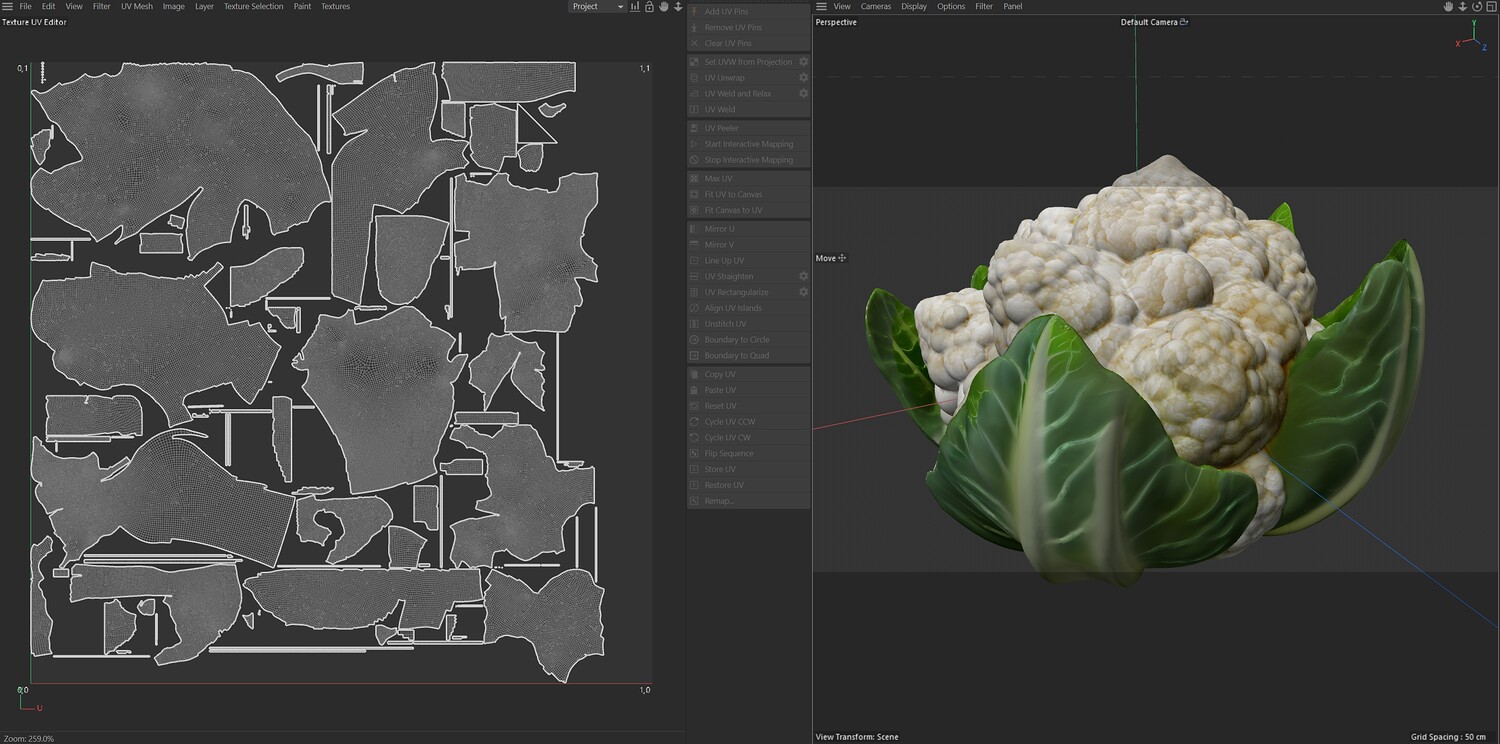Screen dimensions: 1500x744
Task: Click the Unstitch UV command
Action: click(x=748, y=325)
